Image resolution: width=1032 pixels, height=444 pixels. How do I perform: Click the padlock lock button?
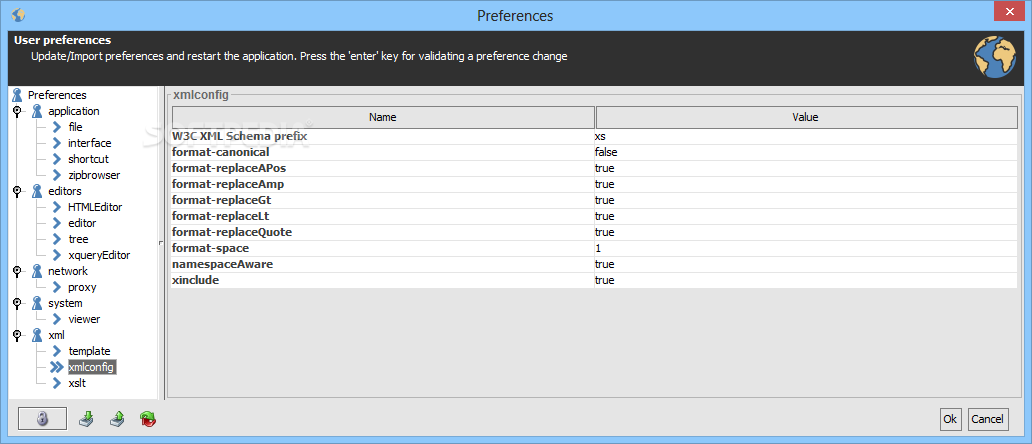pos(42,418)
